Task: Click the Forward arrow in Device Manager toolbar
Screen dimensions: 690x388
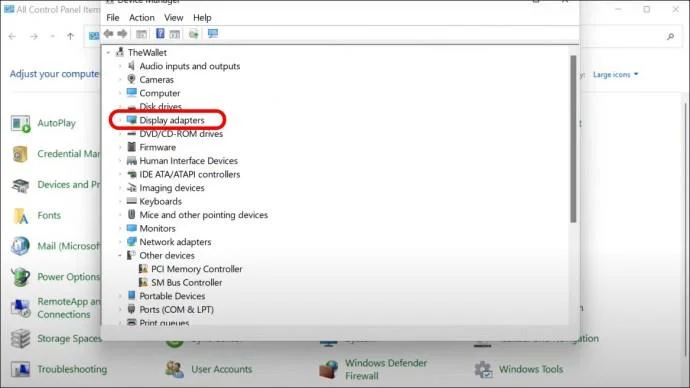Action: [122, 33]
